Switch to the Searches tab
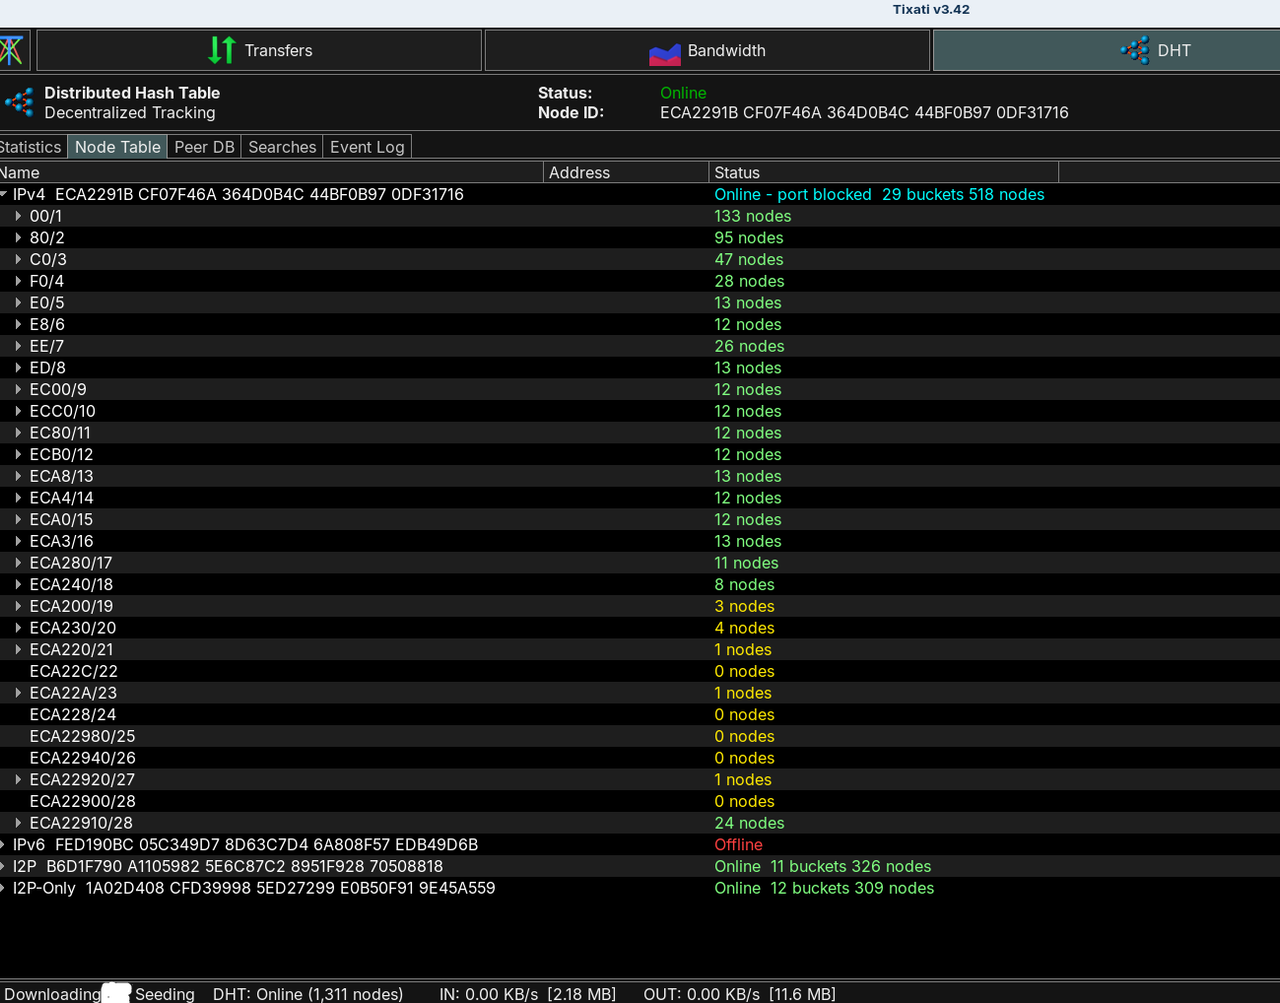Viewport: 1280px width, 1003px height. pyautogui.click(x=282, y=147)
